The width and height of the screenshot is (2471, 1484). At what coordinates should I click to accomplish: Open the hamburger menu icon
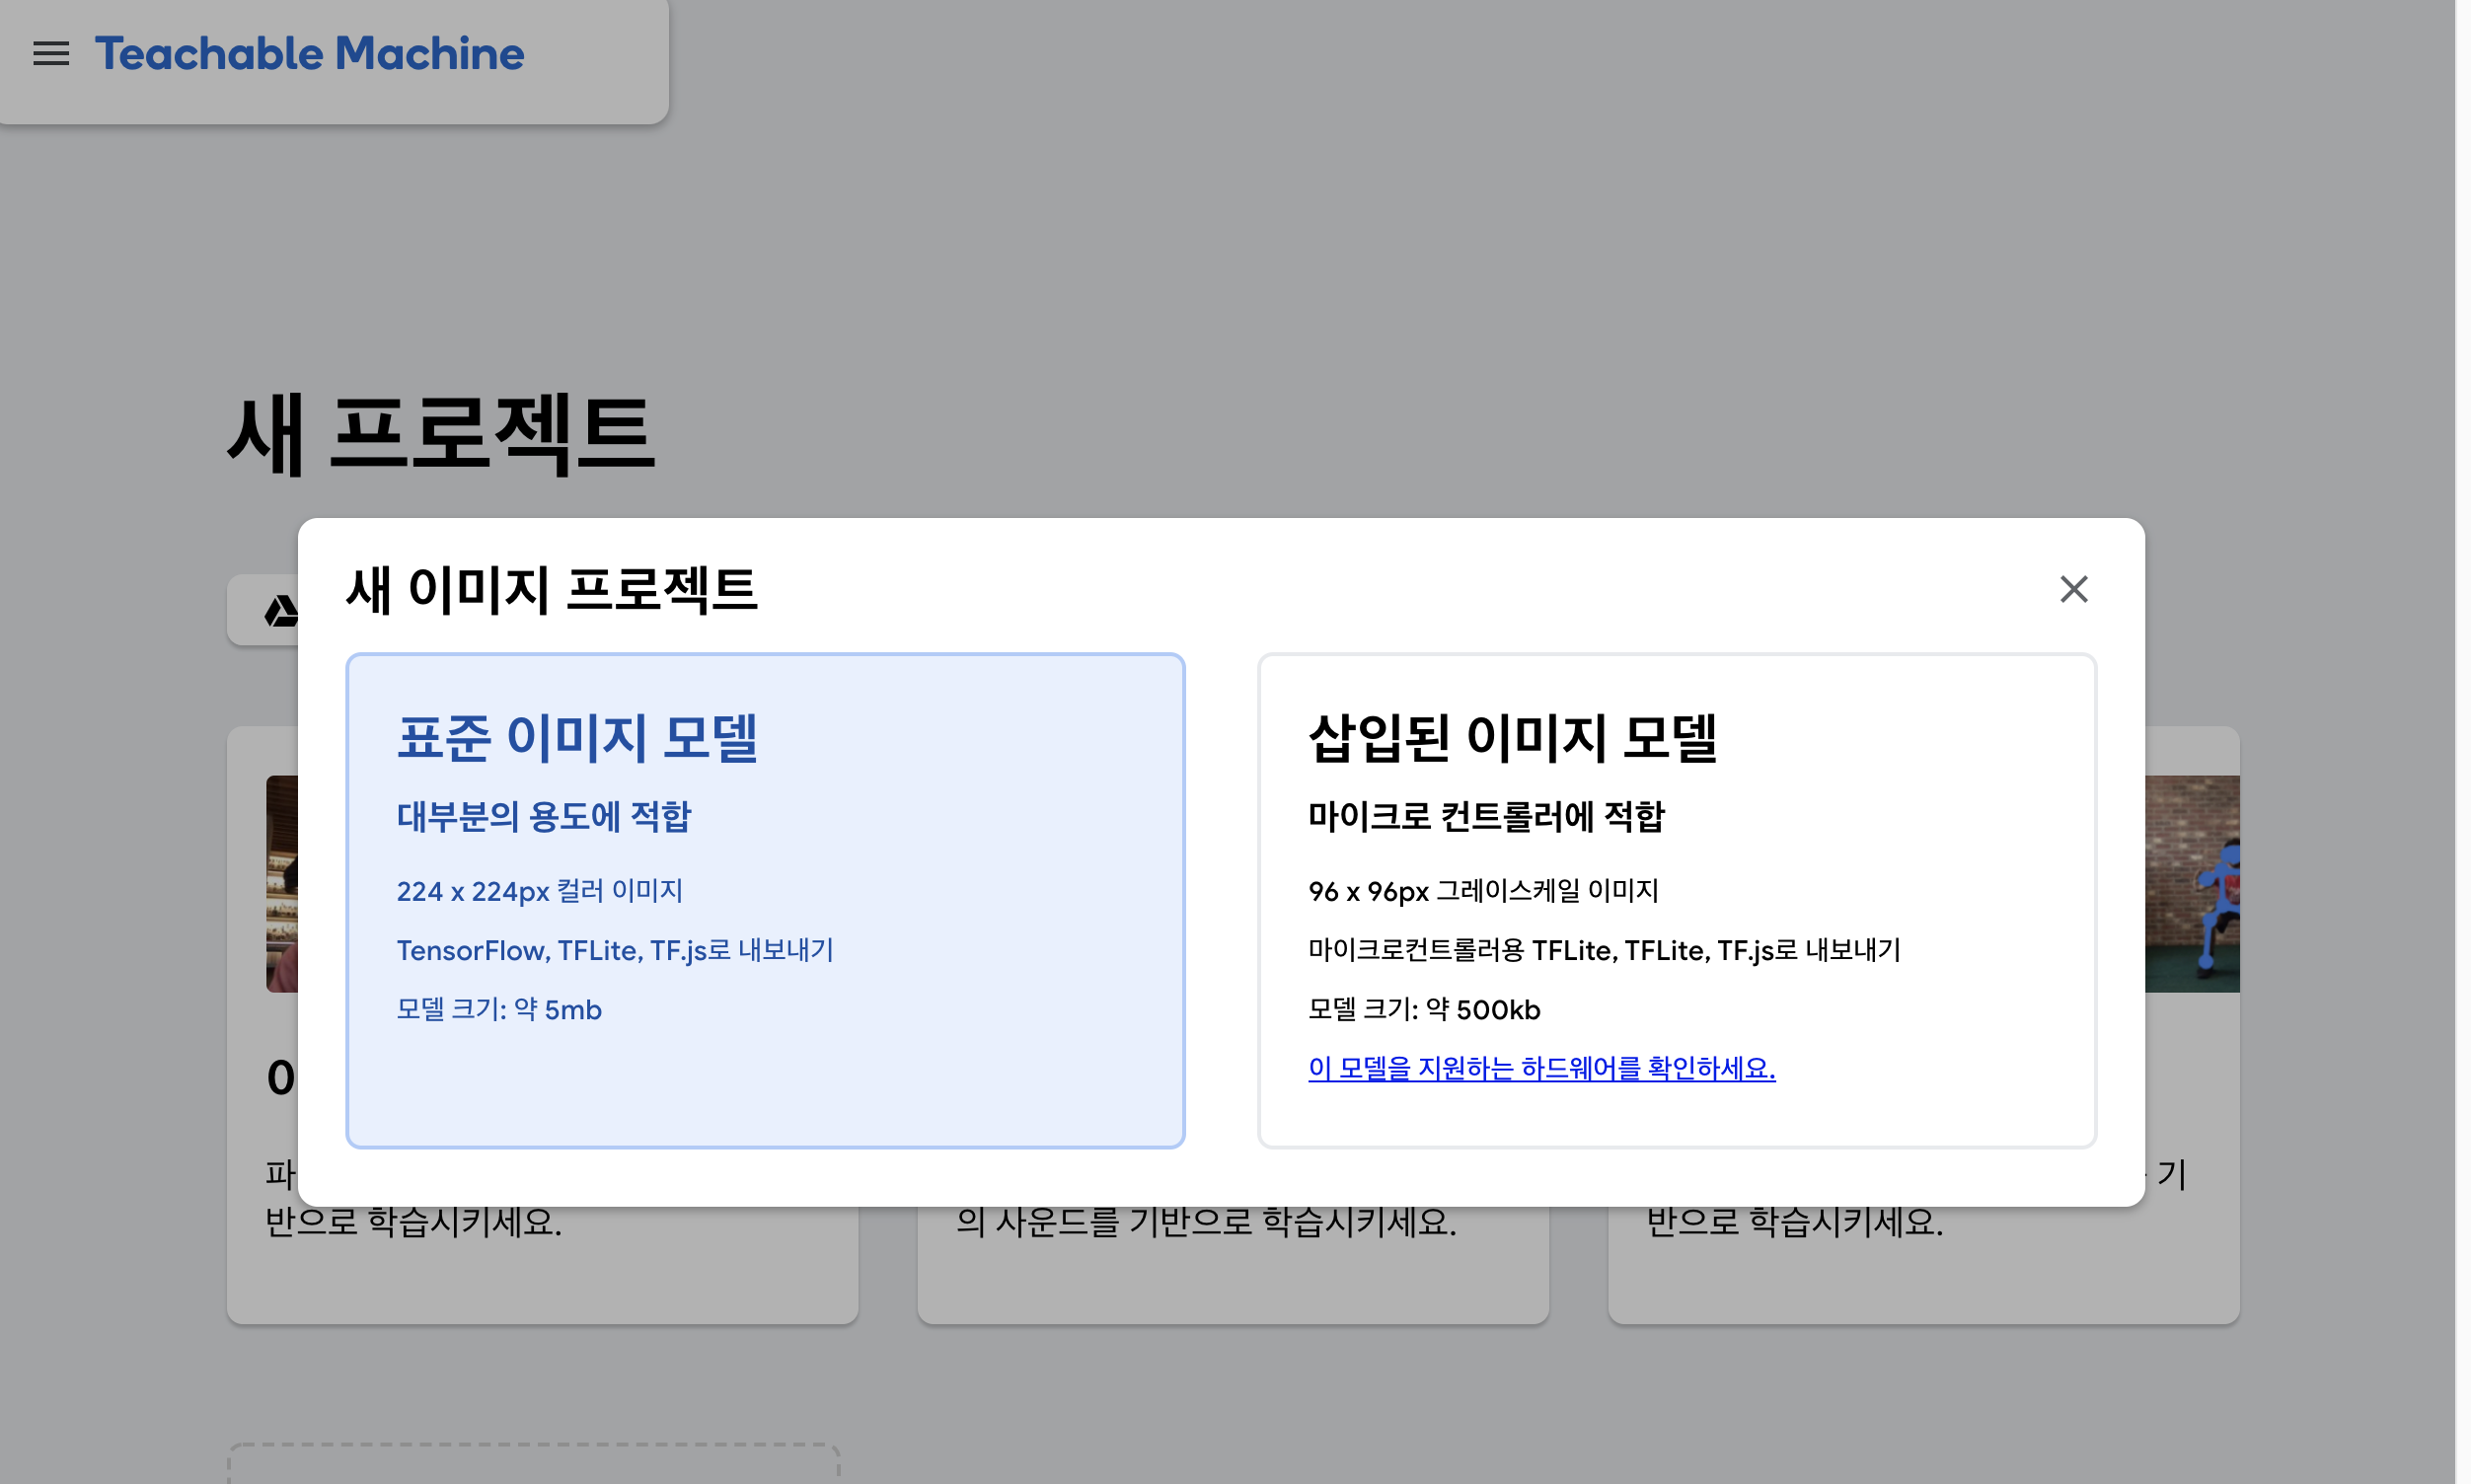(51, 54)
